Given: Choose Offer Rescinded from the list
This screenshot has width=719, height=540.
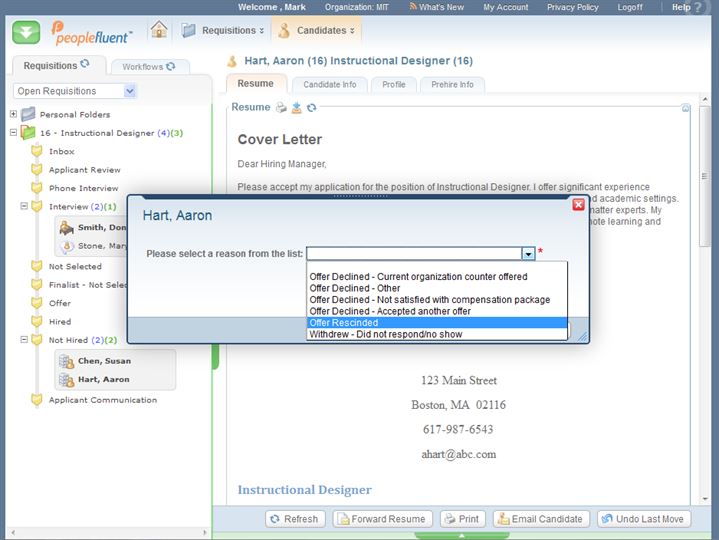Looking at the screenshot, I should 343,323.
